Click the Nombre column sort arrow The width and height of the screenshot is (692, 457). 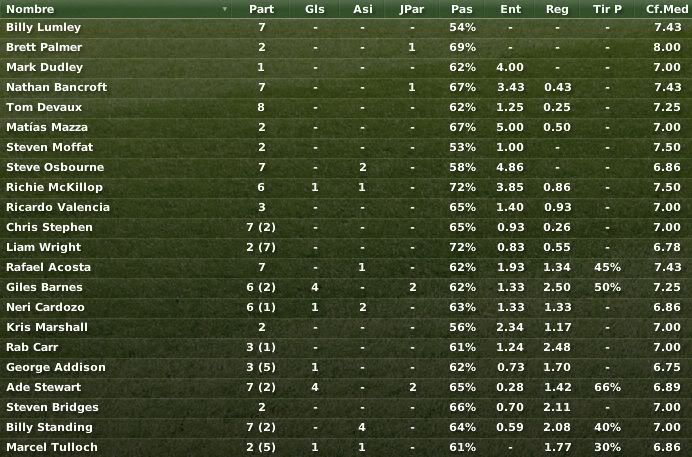point(225,9)
